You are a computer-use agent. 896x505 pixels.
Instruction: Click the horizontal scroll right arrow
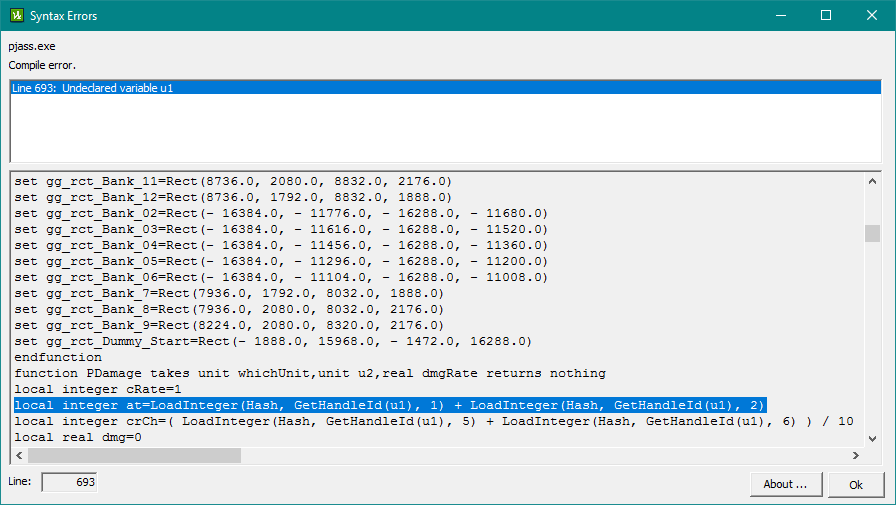[x=855, y=455]
